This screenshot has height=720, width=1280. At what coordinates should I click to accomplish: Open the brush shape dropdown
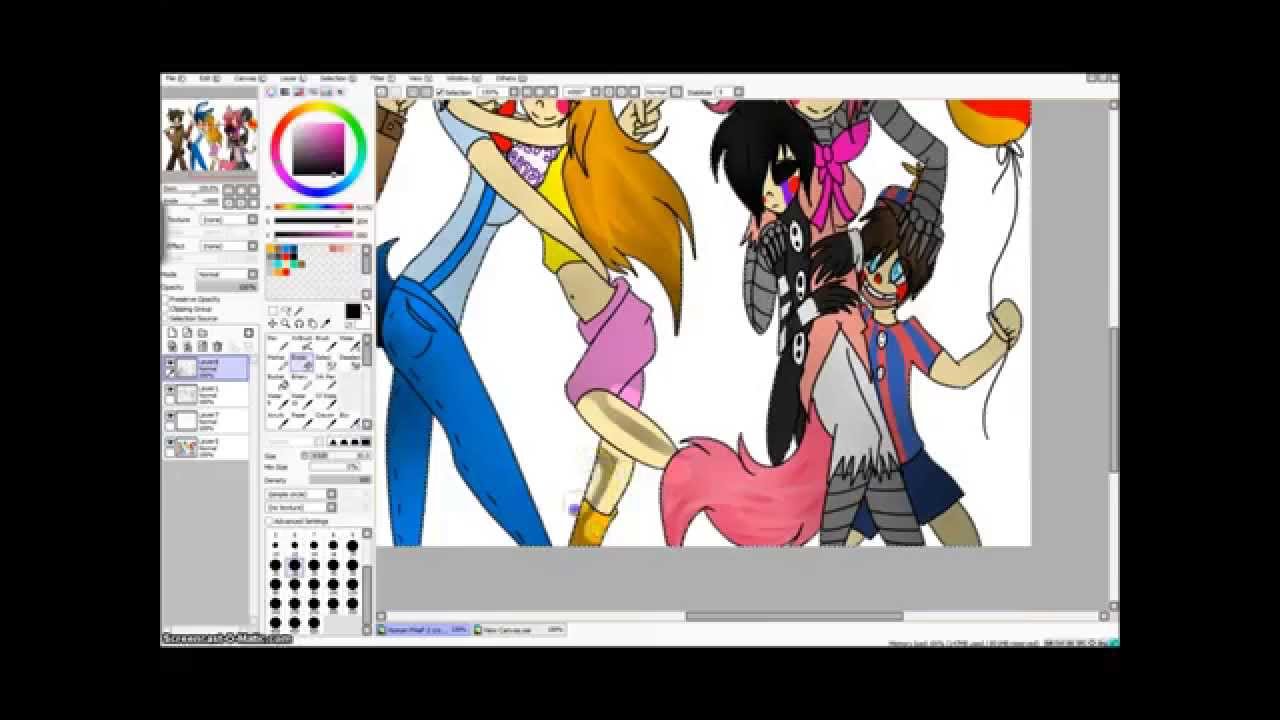click(301, 494)
